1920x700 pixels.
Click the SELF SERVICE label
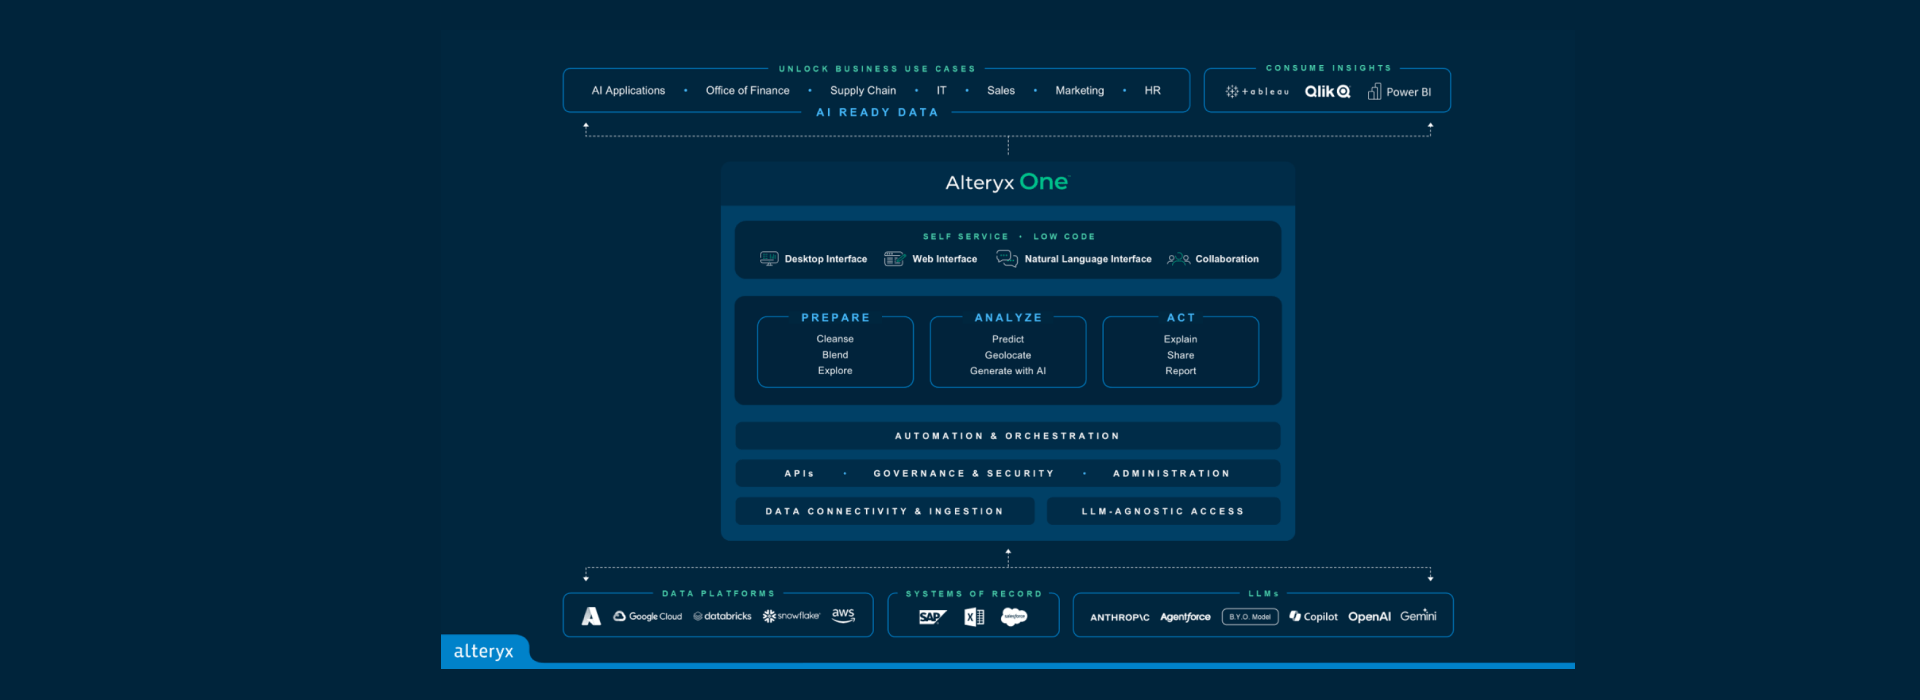click(x=966, y=237)
